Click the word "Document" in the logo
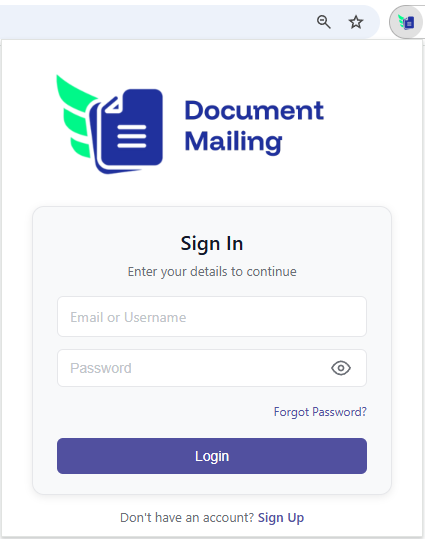 [254, 110]
